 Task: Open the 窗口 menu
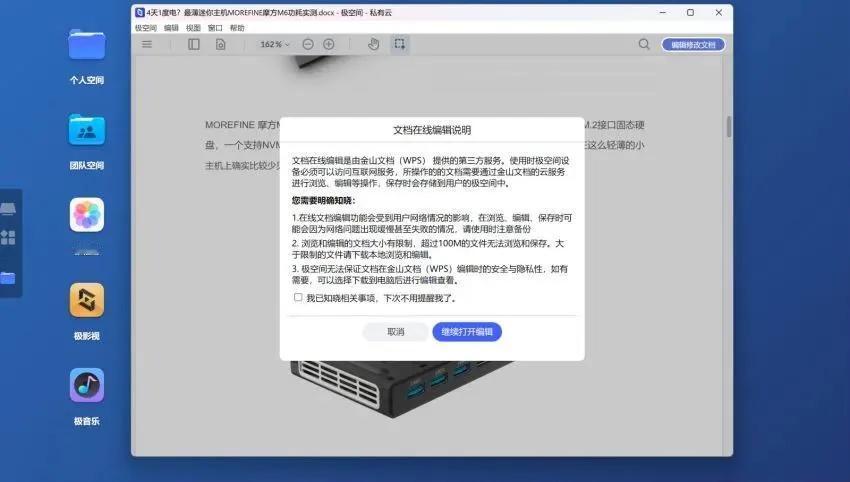(x=215, y=28)
